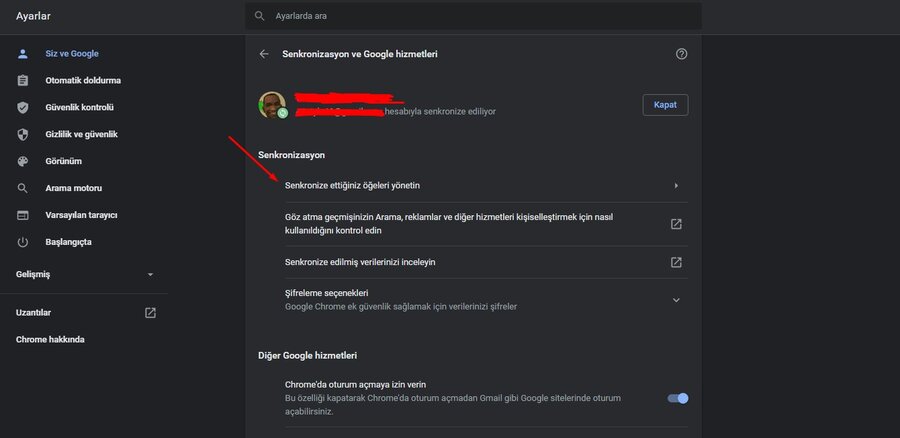Image resolution: width=900 pixels, height=438 pixels.
Task: Focus the Ayarlarda ara search field
Action: point(473,16)
